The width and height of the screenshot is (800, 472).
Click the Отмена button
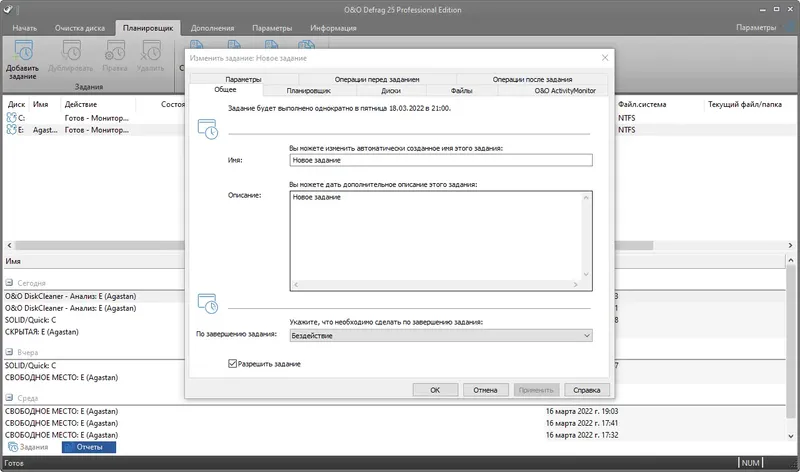tap(485, 390)
